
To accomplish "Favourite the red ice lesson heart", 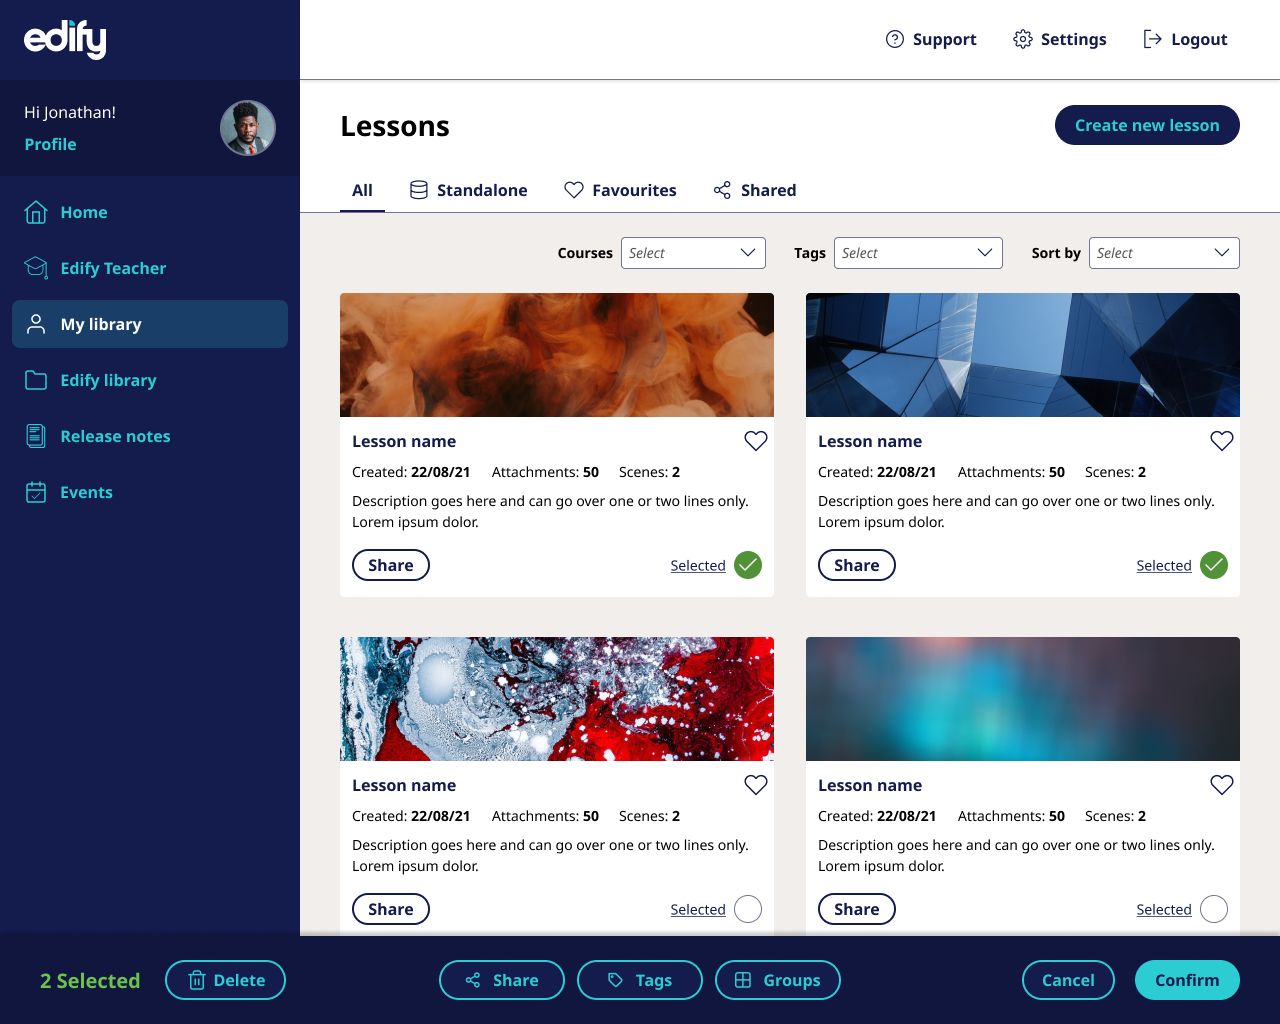I will click(x=756, y=785).
